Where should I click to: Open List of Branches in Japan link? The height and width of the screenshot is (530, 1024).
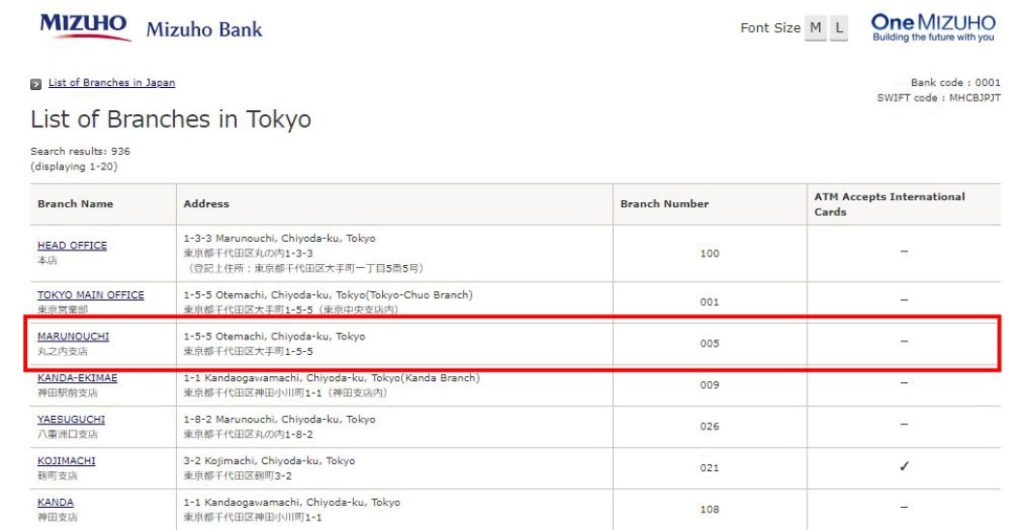coord(111,83)
